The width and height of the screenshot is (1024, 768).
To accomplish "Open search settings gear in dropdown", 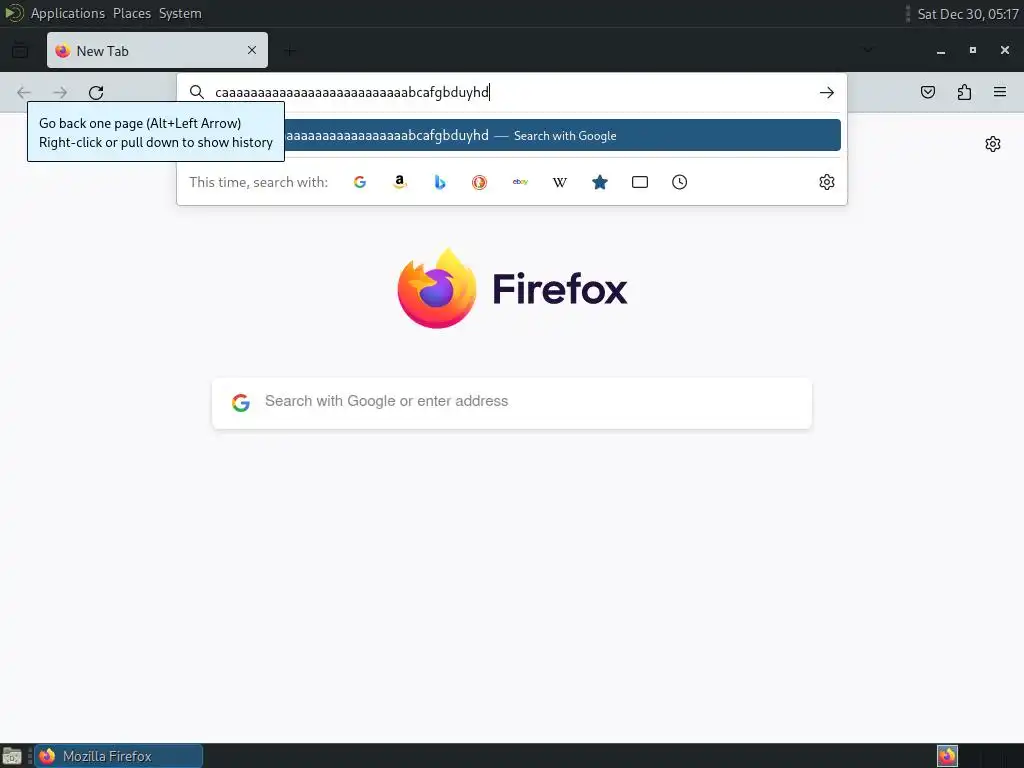I will [x=827, y=182].
